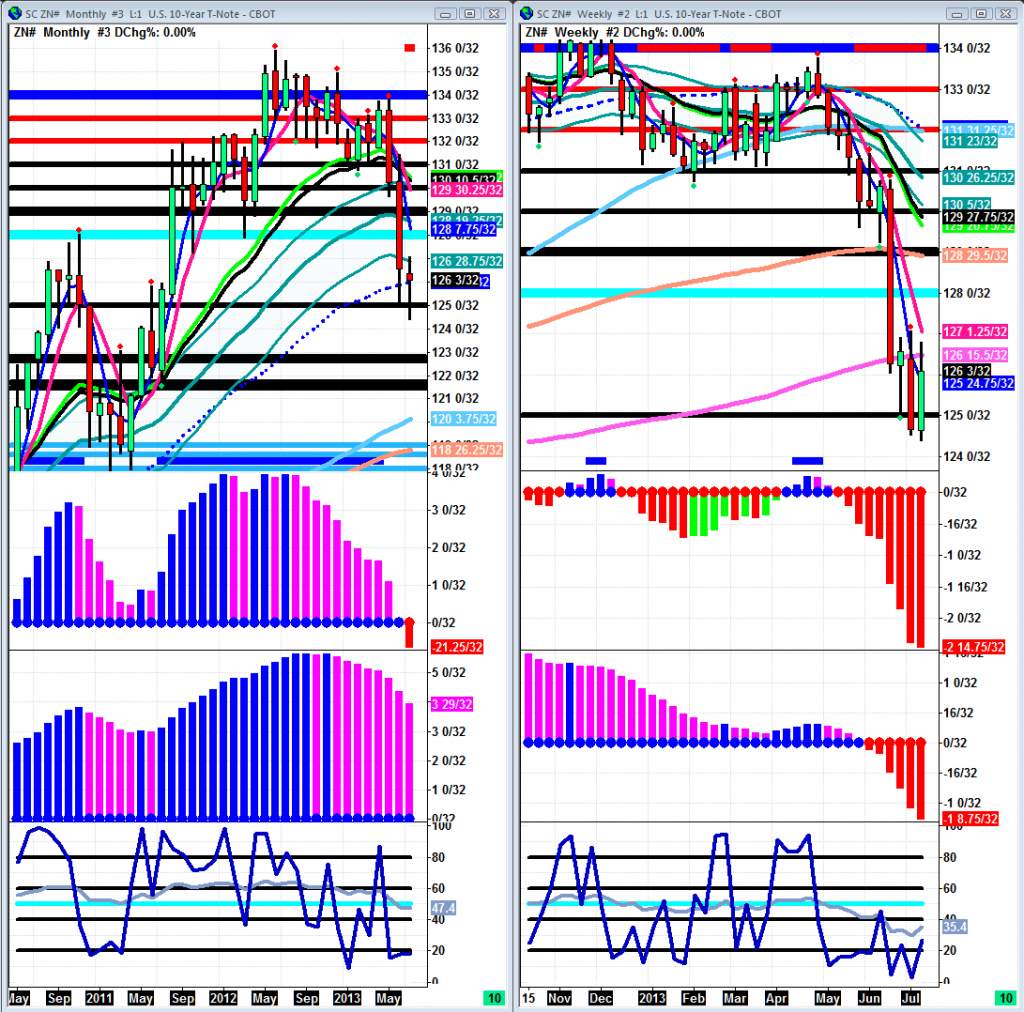This screenshot has width=1024, height=1012.
Task: Click the 35.4 oscillator value on Weekly chart
Action: (956, 927)
